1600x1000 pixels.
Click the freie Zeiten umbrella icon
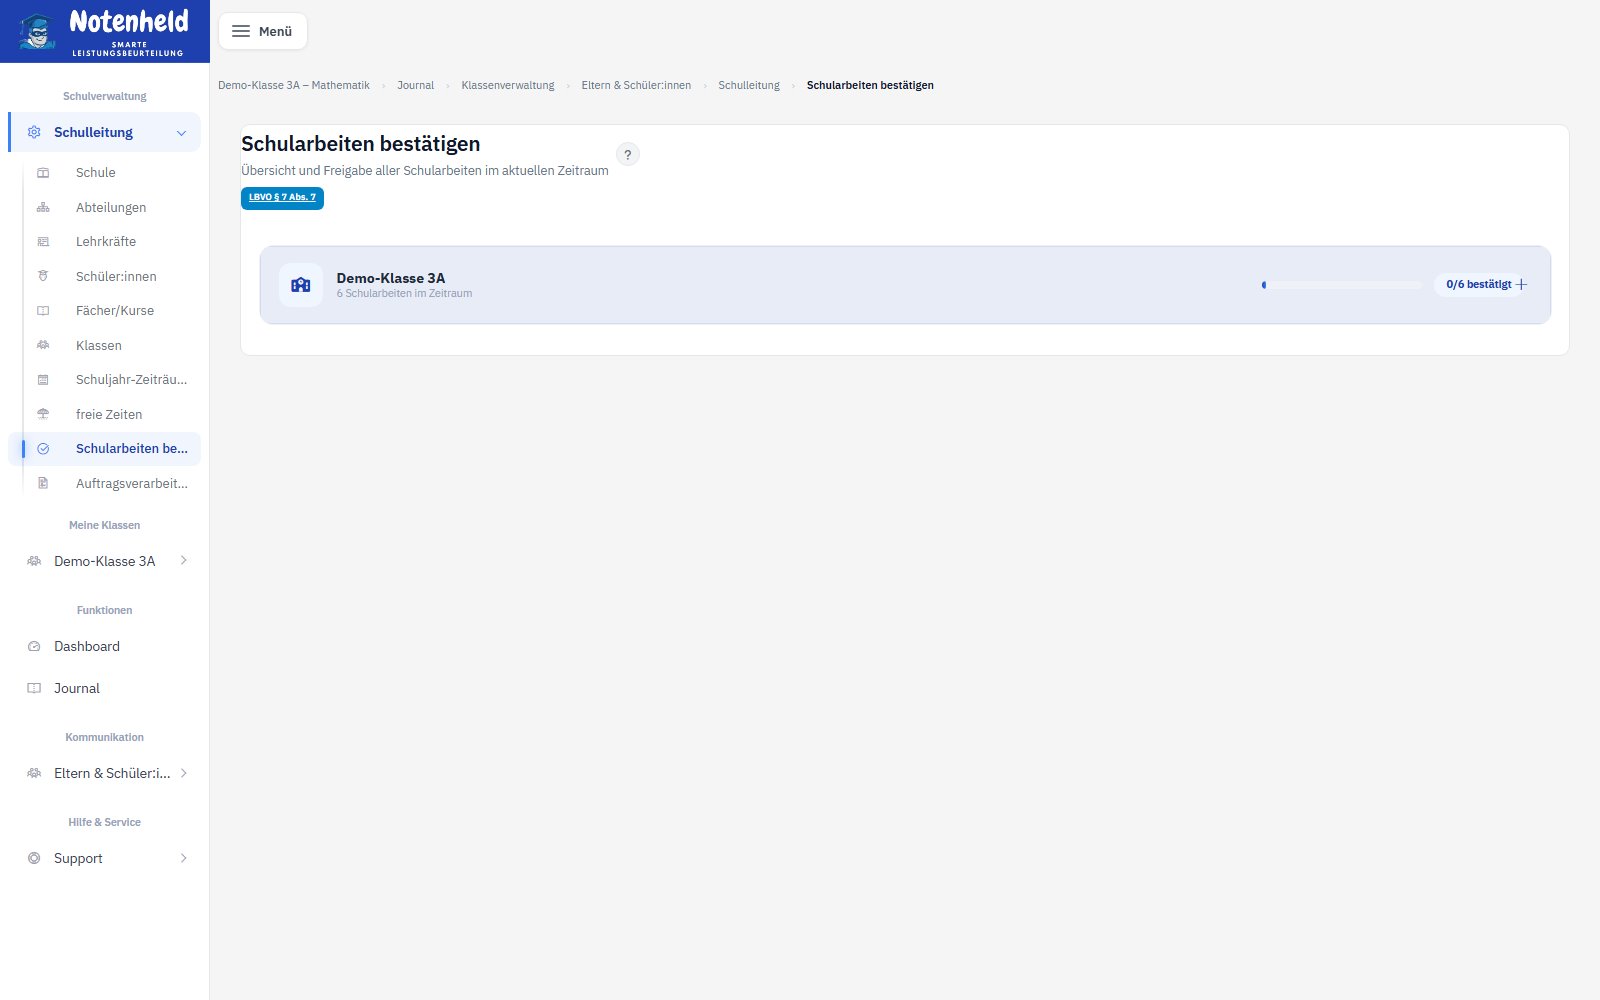(x=43, y=414)
